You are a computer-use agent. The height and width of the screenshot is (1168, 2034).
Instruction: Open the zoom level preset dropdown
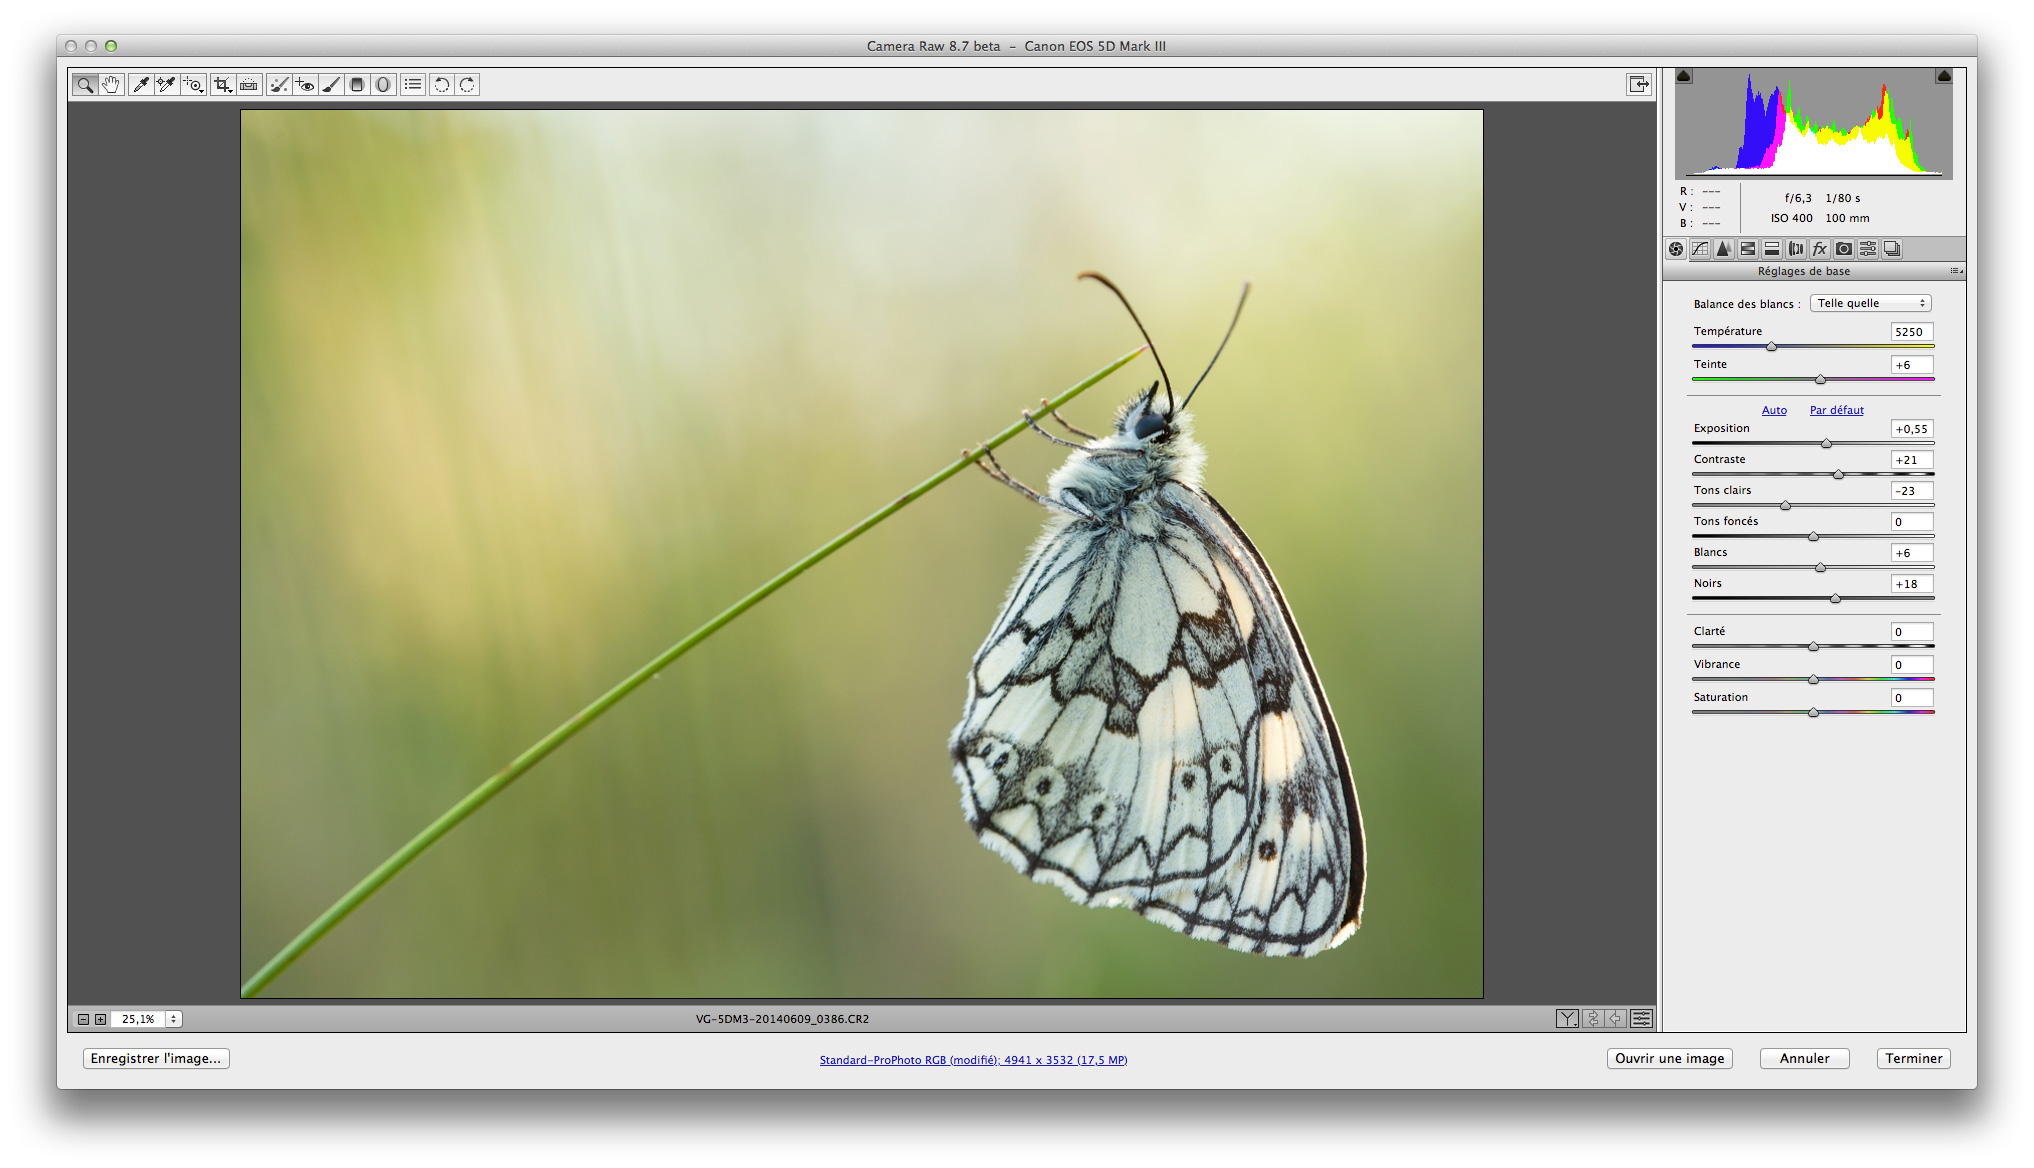(174, 1019)
